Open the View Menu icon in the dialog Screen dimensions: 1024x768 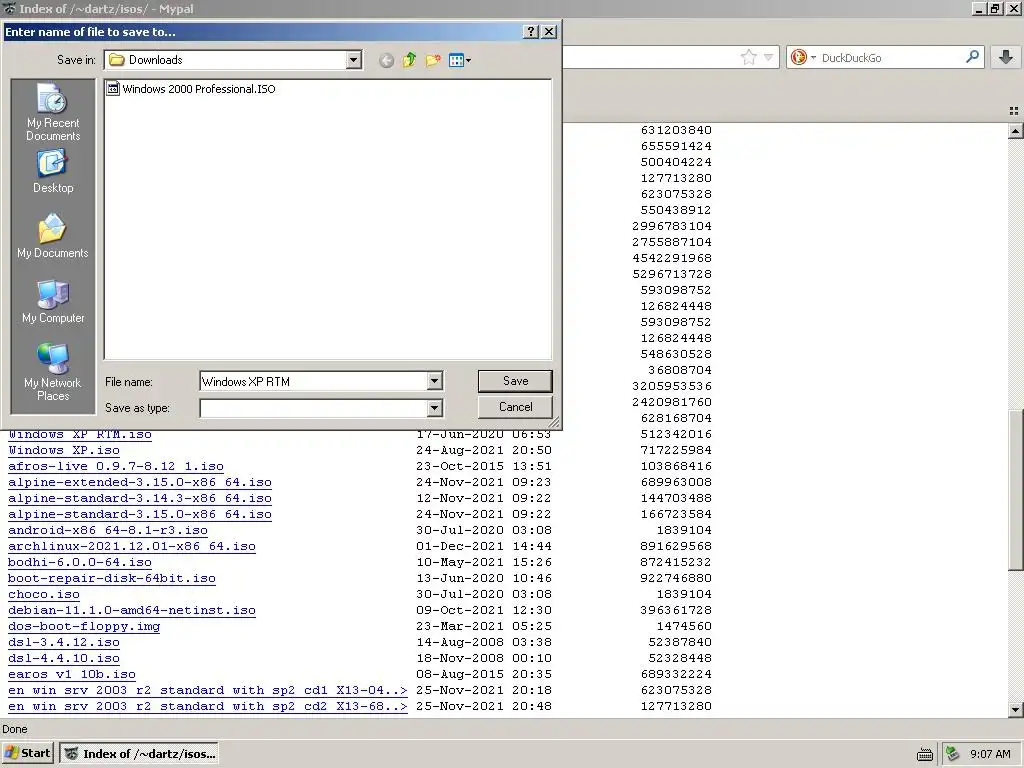(460, 60)
